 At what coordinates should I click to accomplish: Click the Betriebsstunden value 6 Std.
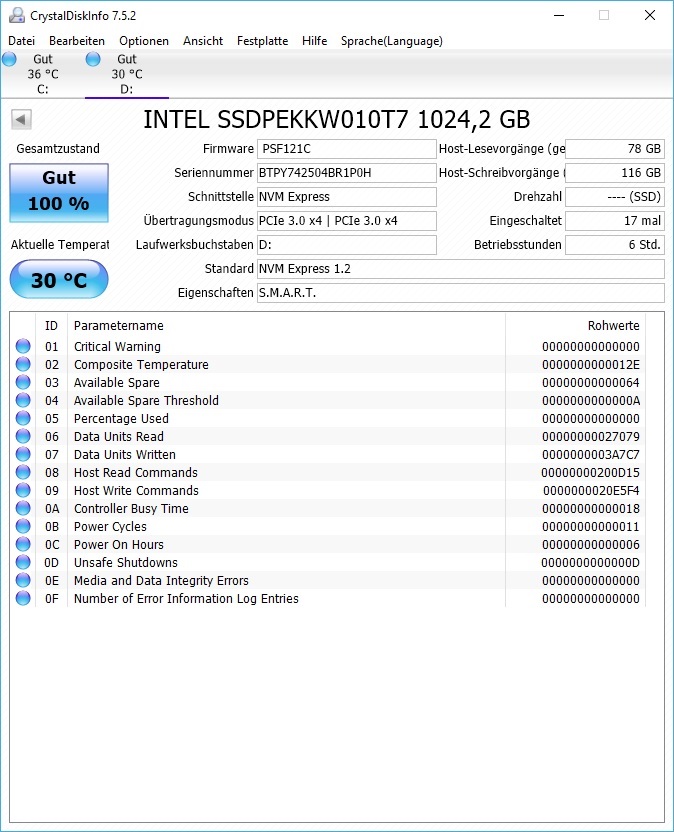point(615,245)
